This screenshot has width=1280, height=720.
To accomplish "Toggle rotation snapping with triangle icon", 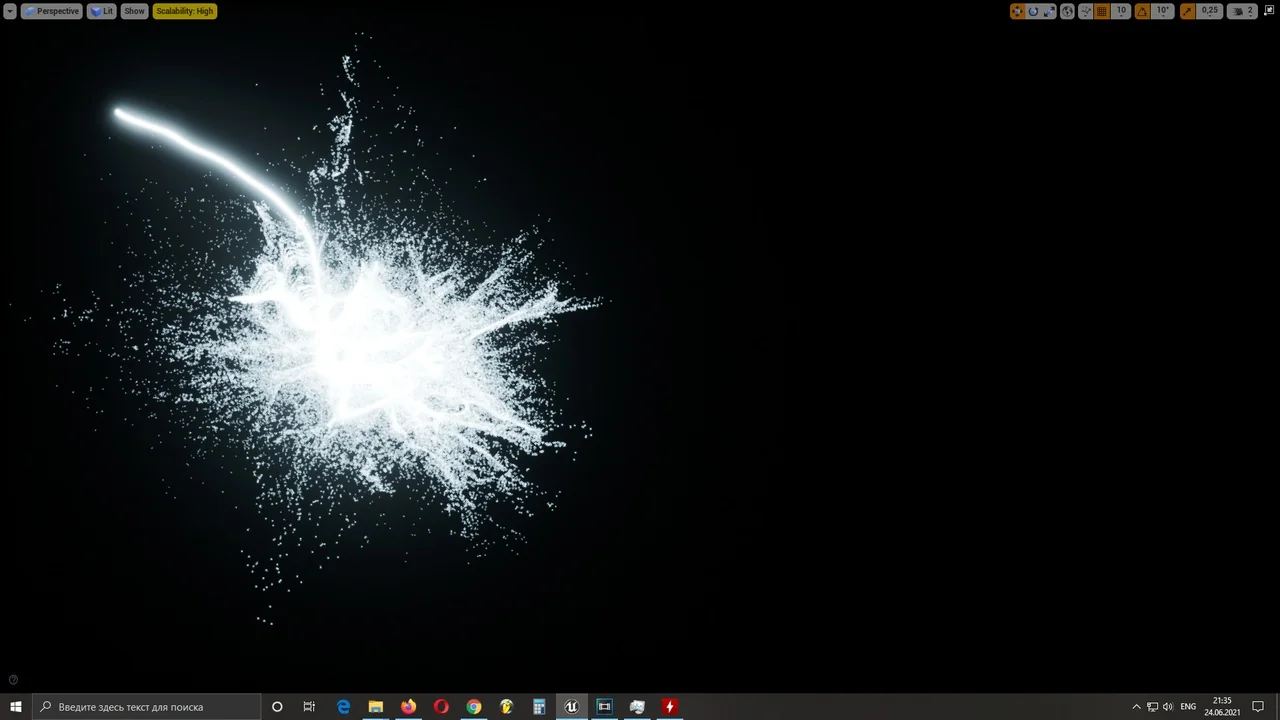I will [1142, 11].
